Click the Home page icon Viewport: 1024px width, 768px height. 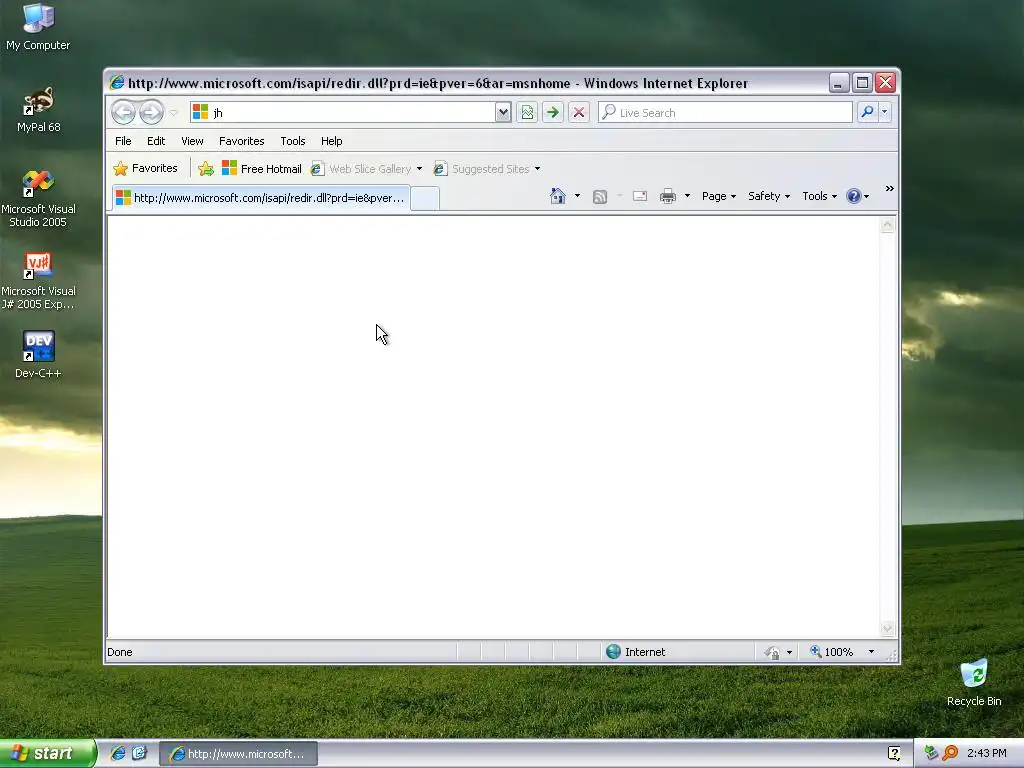coord(558,196)
